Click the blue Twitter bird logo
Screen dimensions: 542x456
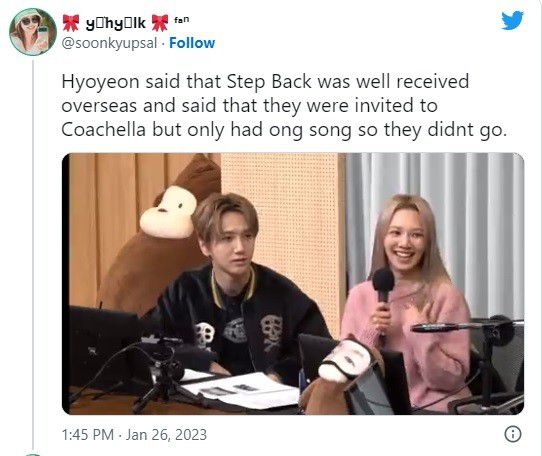point(513,20)
